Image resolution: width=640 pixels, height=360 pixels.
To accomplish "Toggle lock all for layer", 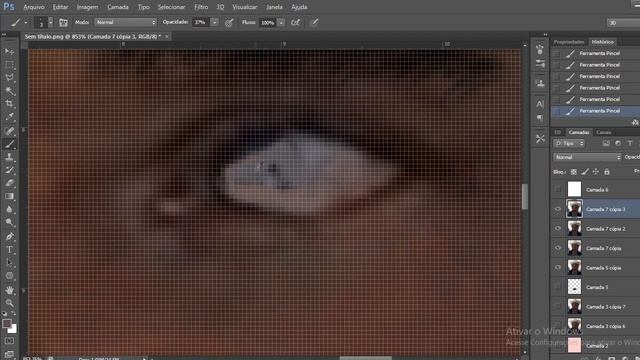I will [x=607, y=172].
